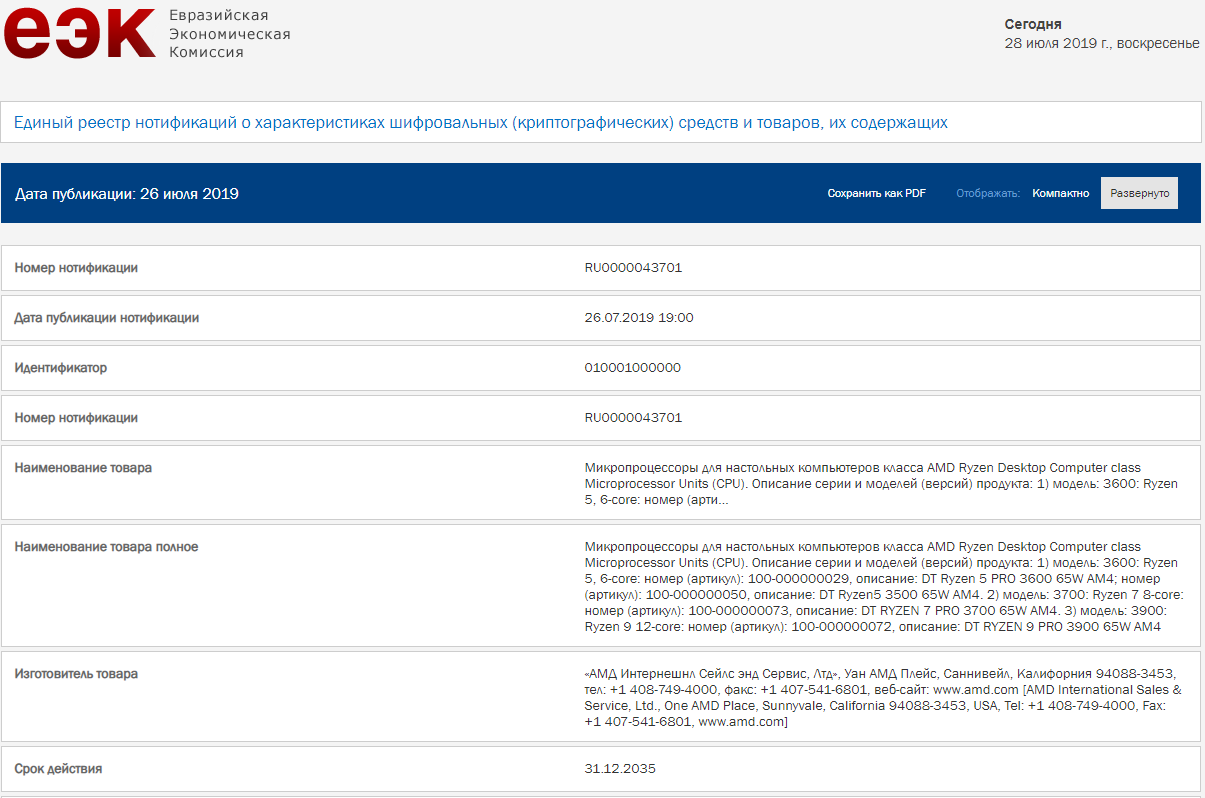This screenshot has height=798, width=1205.
Task: Click Евразийская Экономическая Комиссия header text
Action: pos(230,34)
